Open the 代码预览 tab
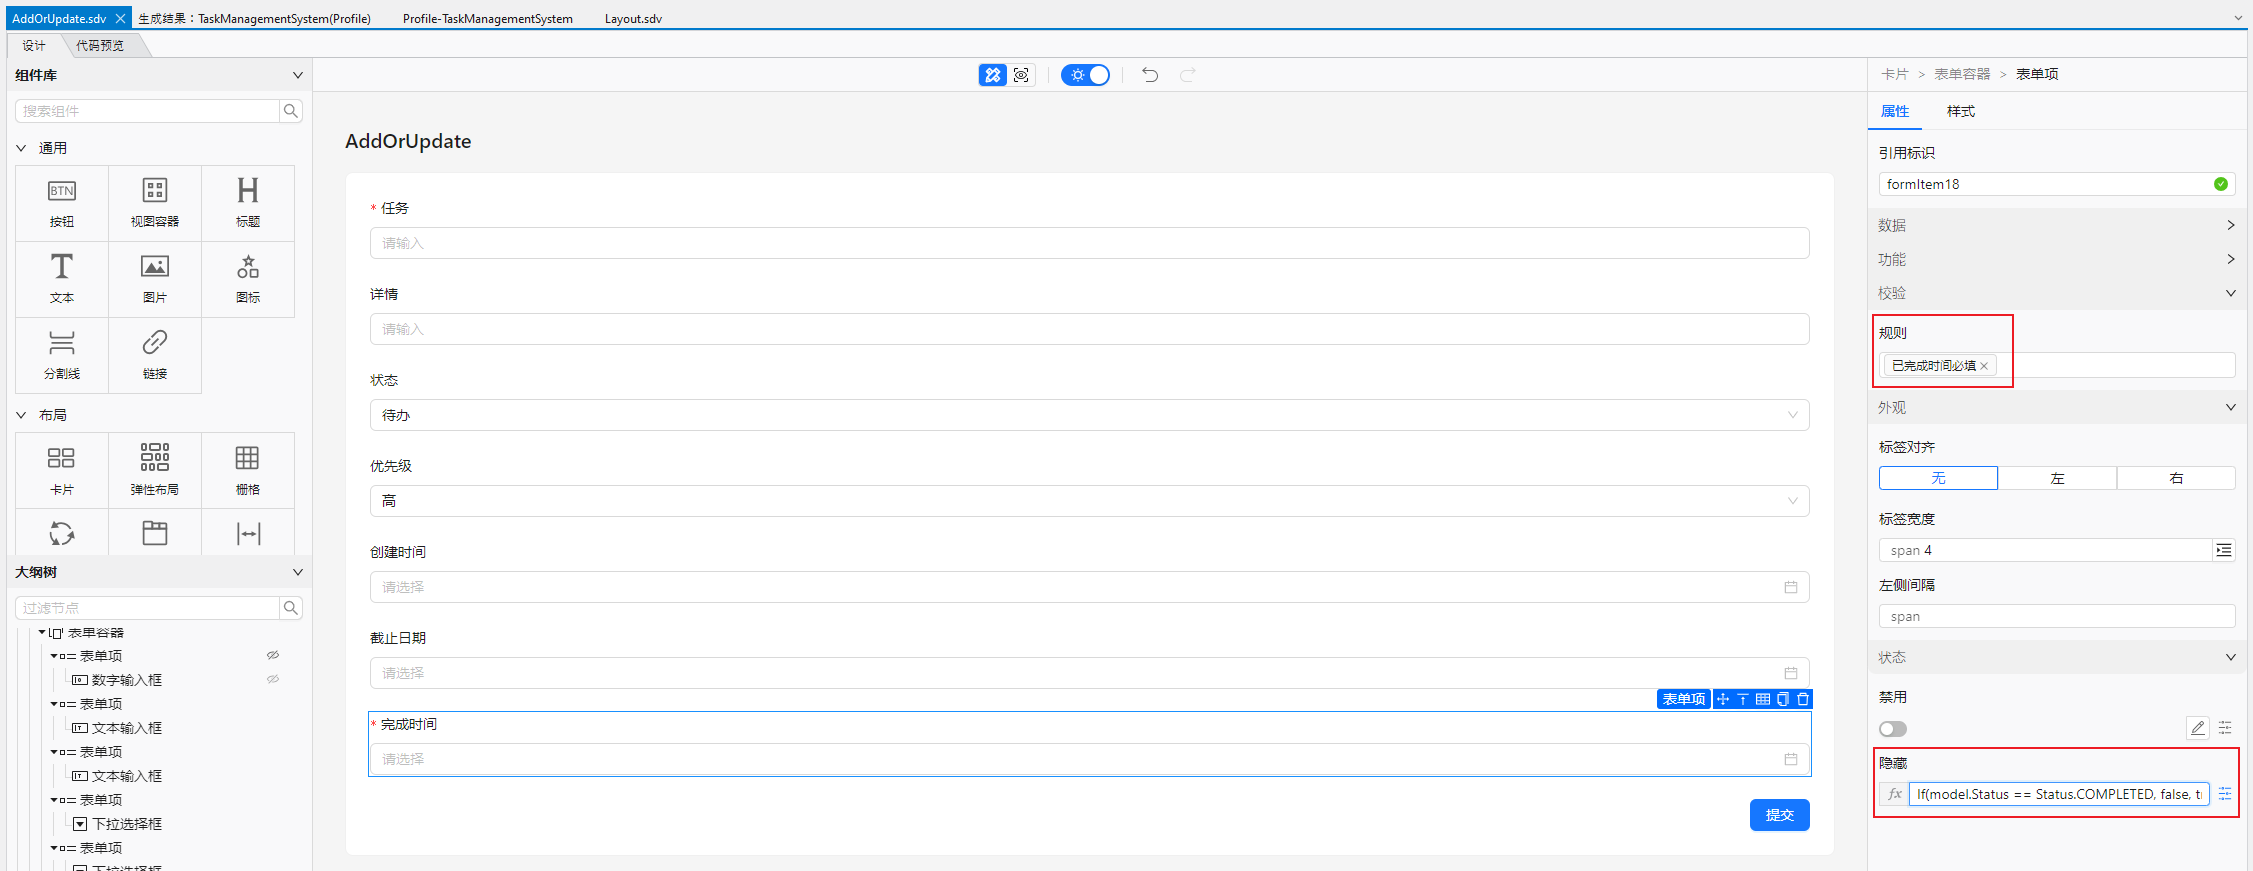The image size is (2253, 871). [100, 45]
